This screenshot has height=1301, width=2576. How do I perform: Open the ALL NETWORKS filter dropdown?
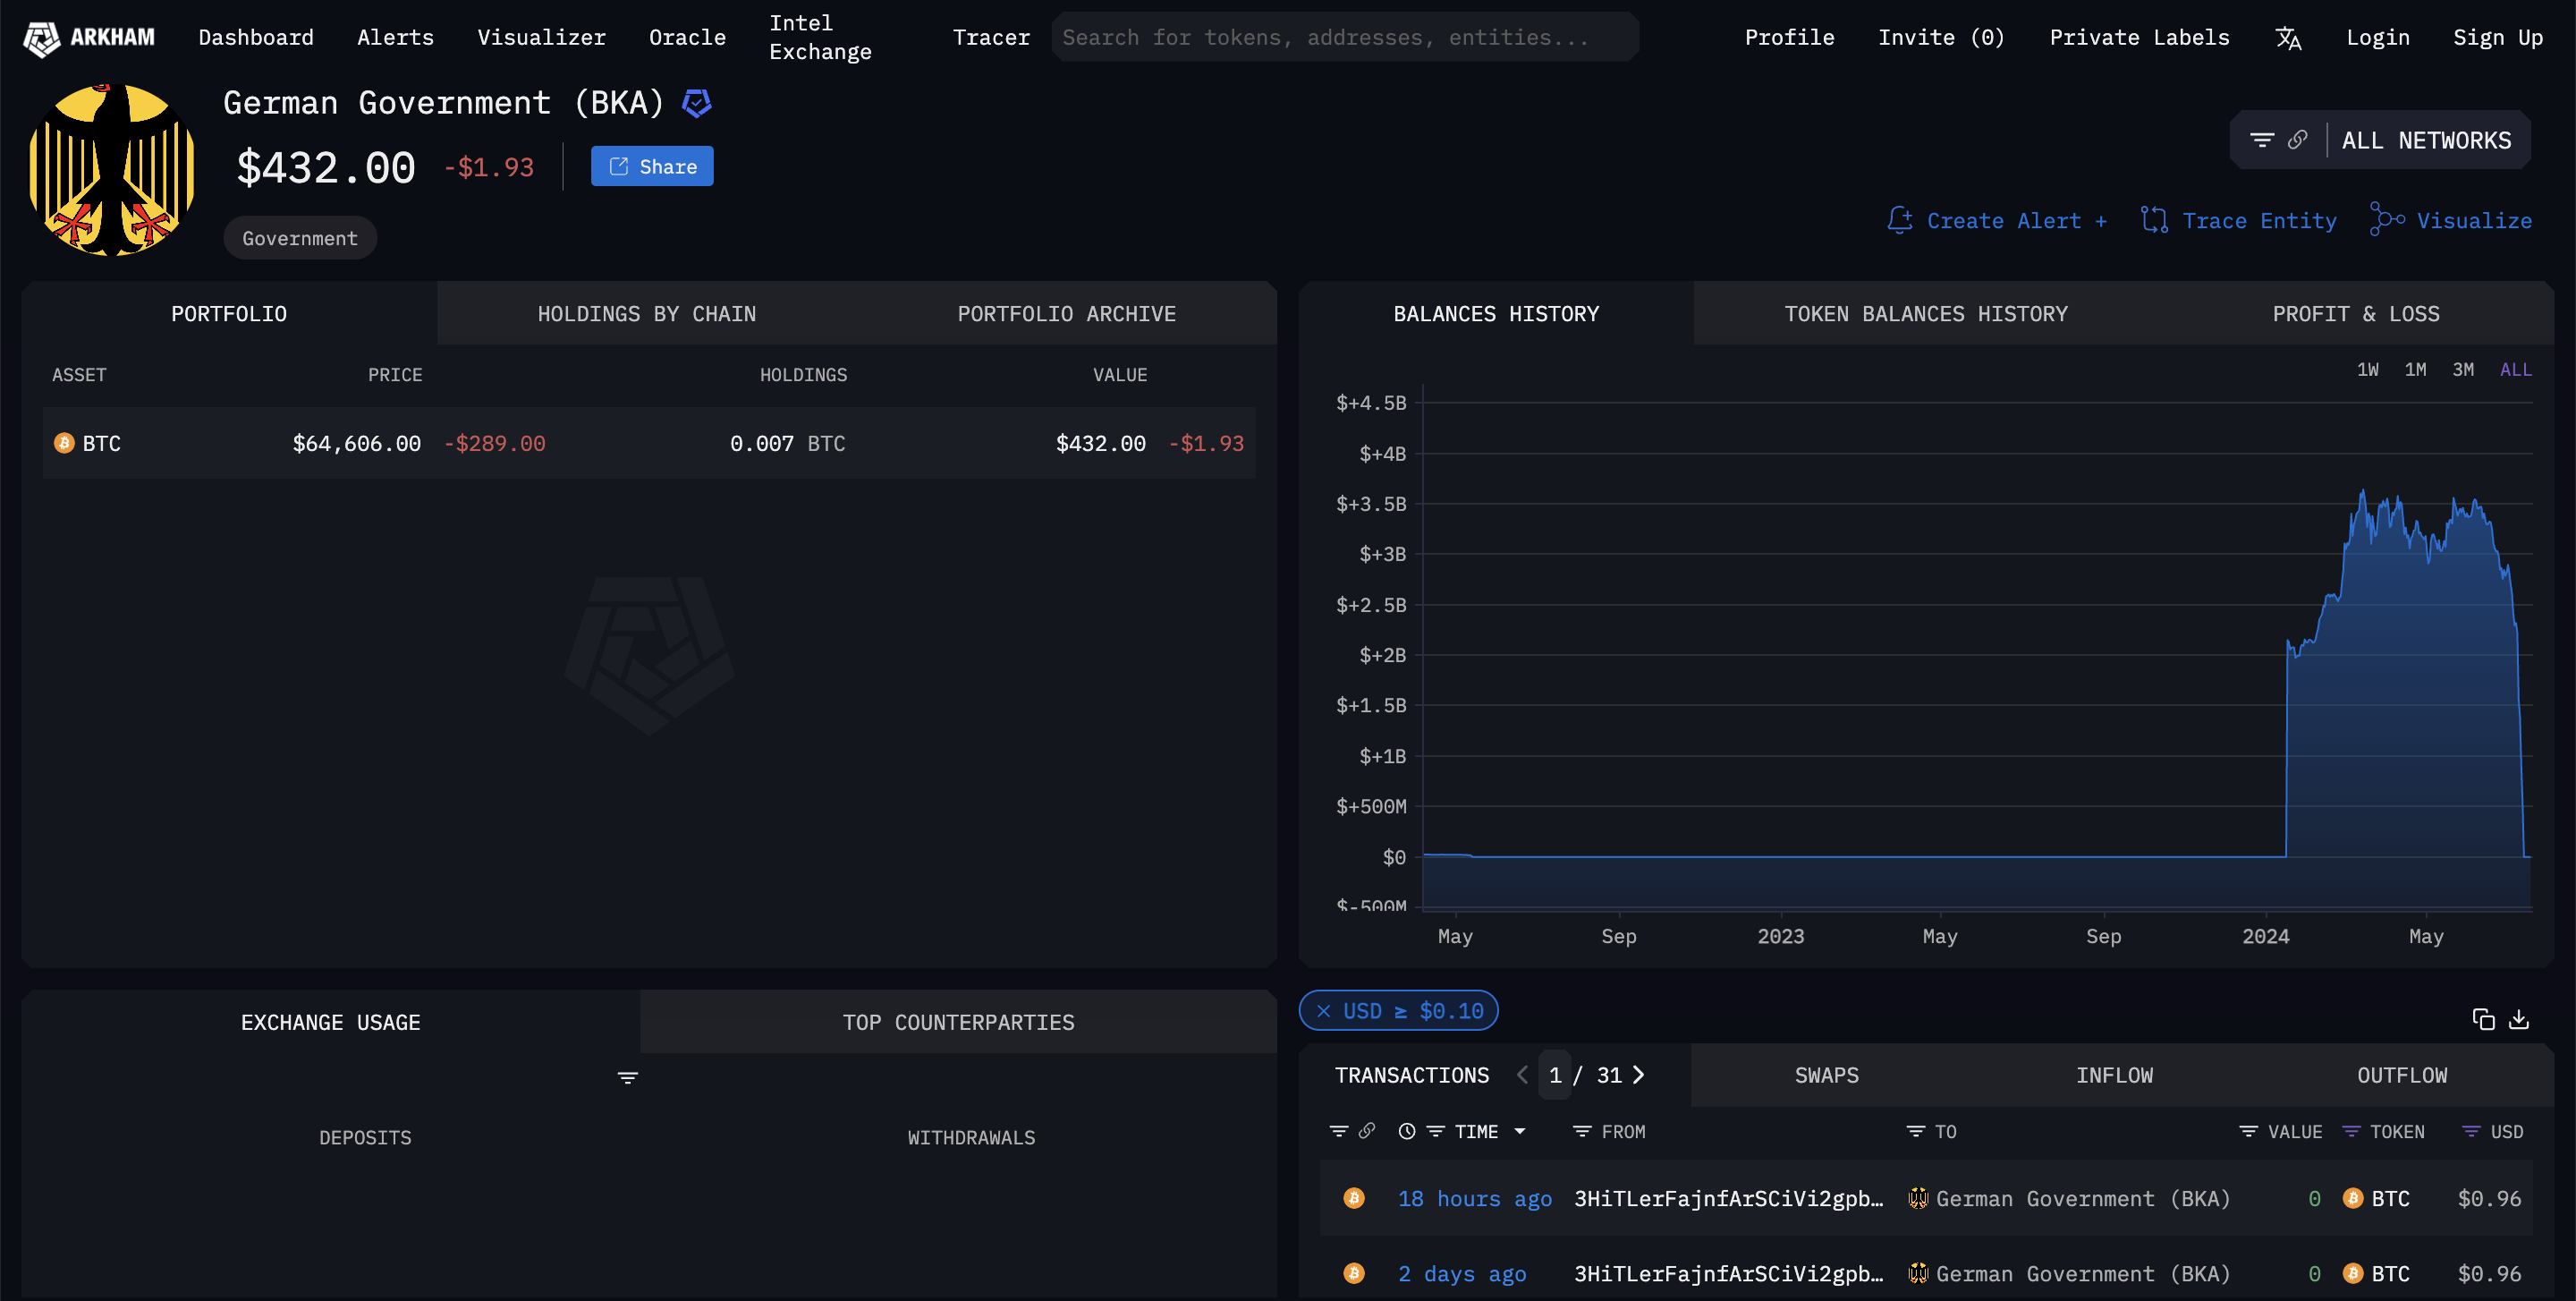(2425, 140)
